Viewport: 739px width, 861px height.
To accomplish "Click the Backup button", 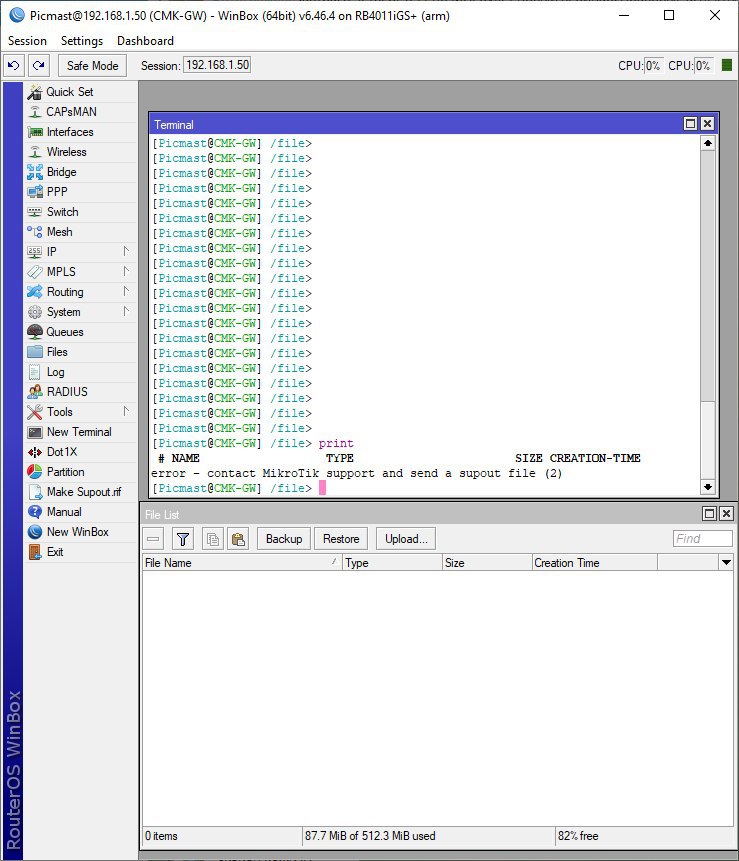I will click(x=284, y=539).
